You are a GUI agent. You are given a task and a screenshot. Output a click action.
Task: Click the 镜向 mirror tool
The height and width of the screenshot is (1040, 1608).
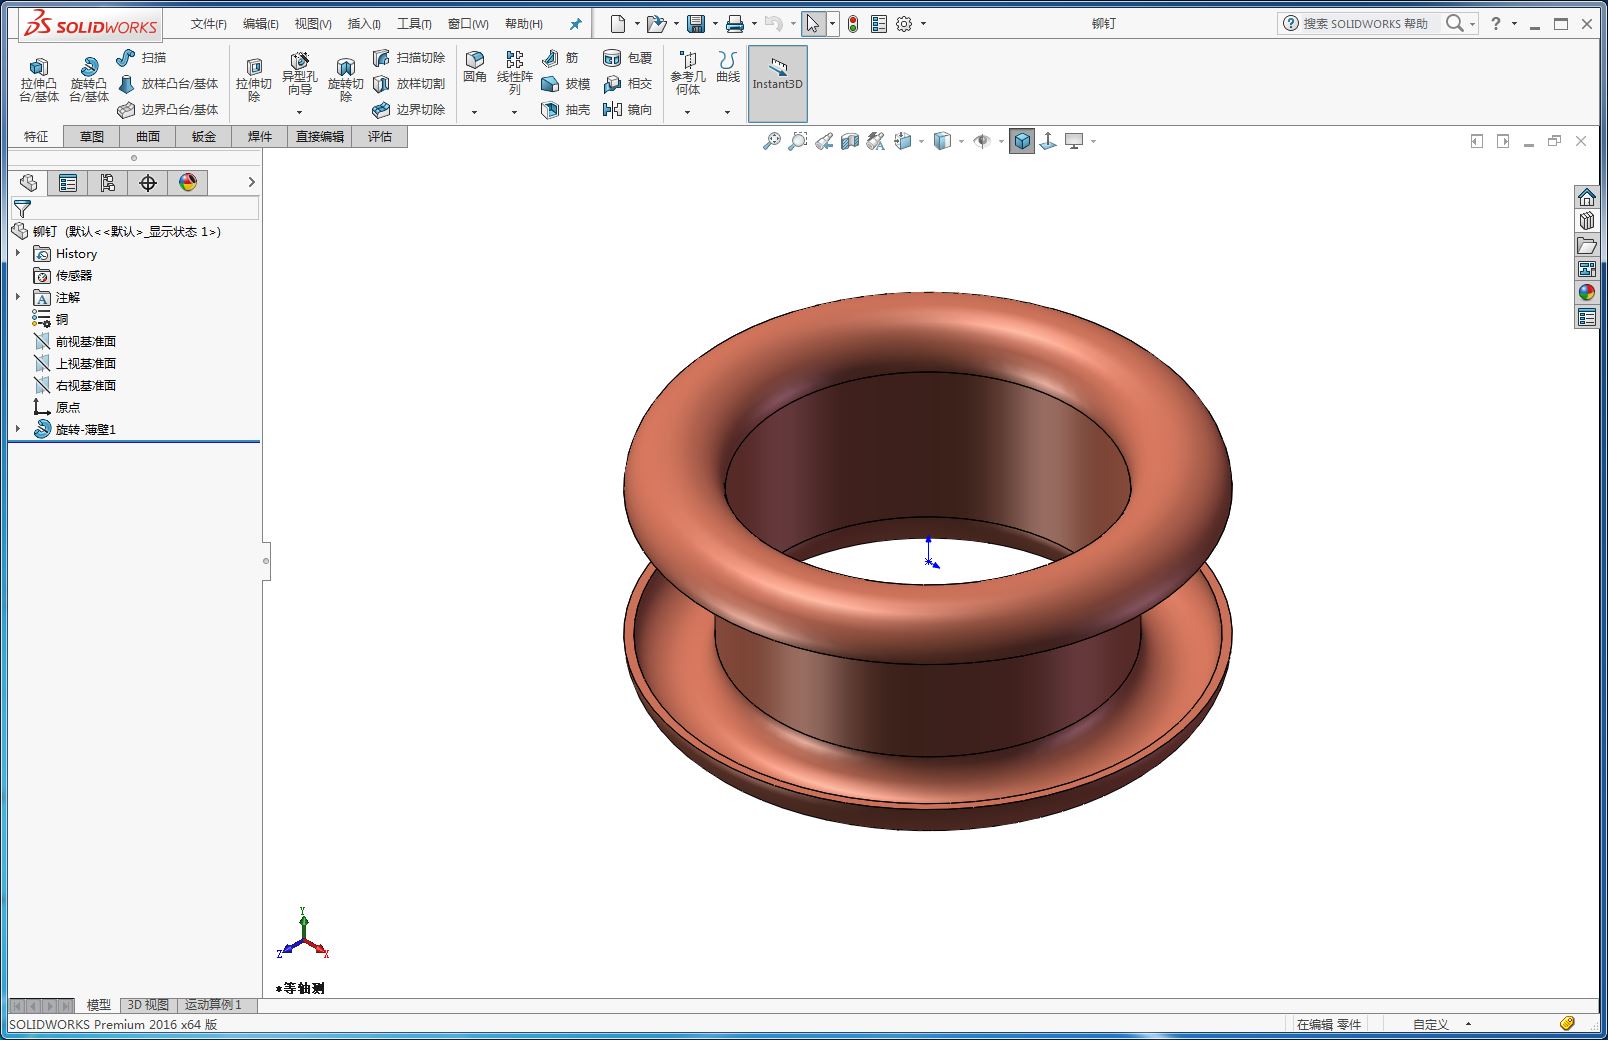[x=627, y=110]
